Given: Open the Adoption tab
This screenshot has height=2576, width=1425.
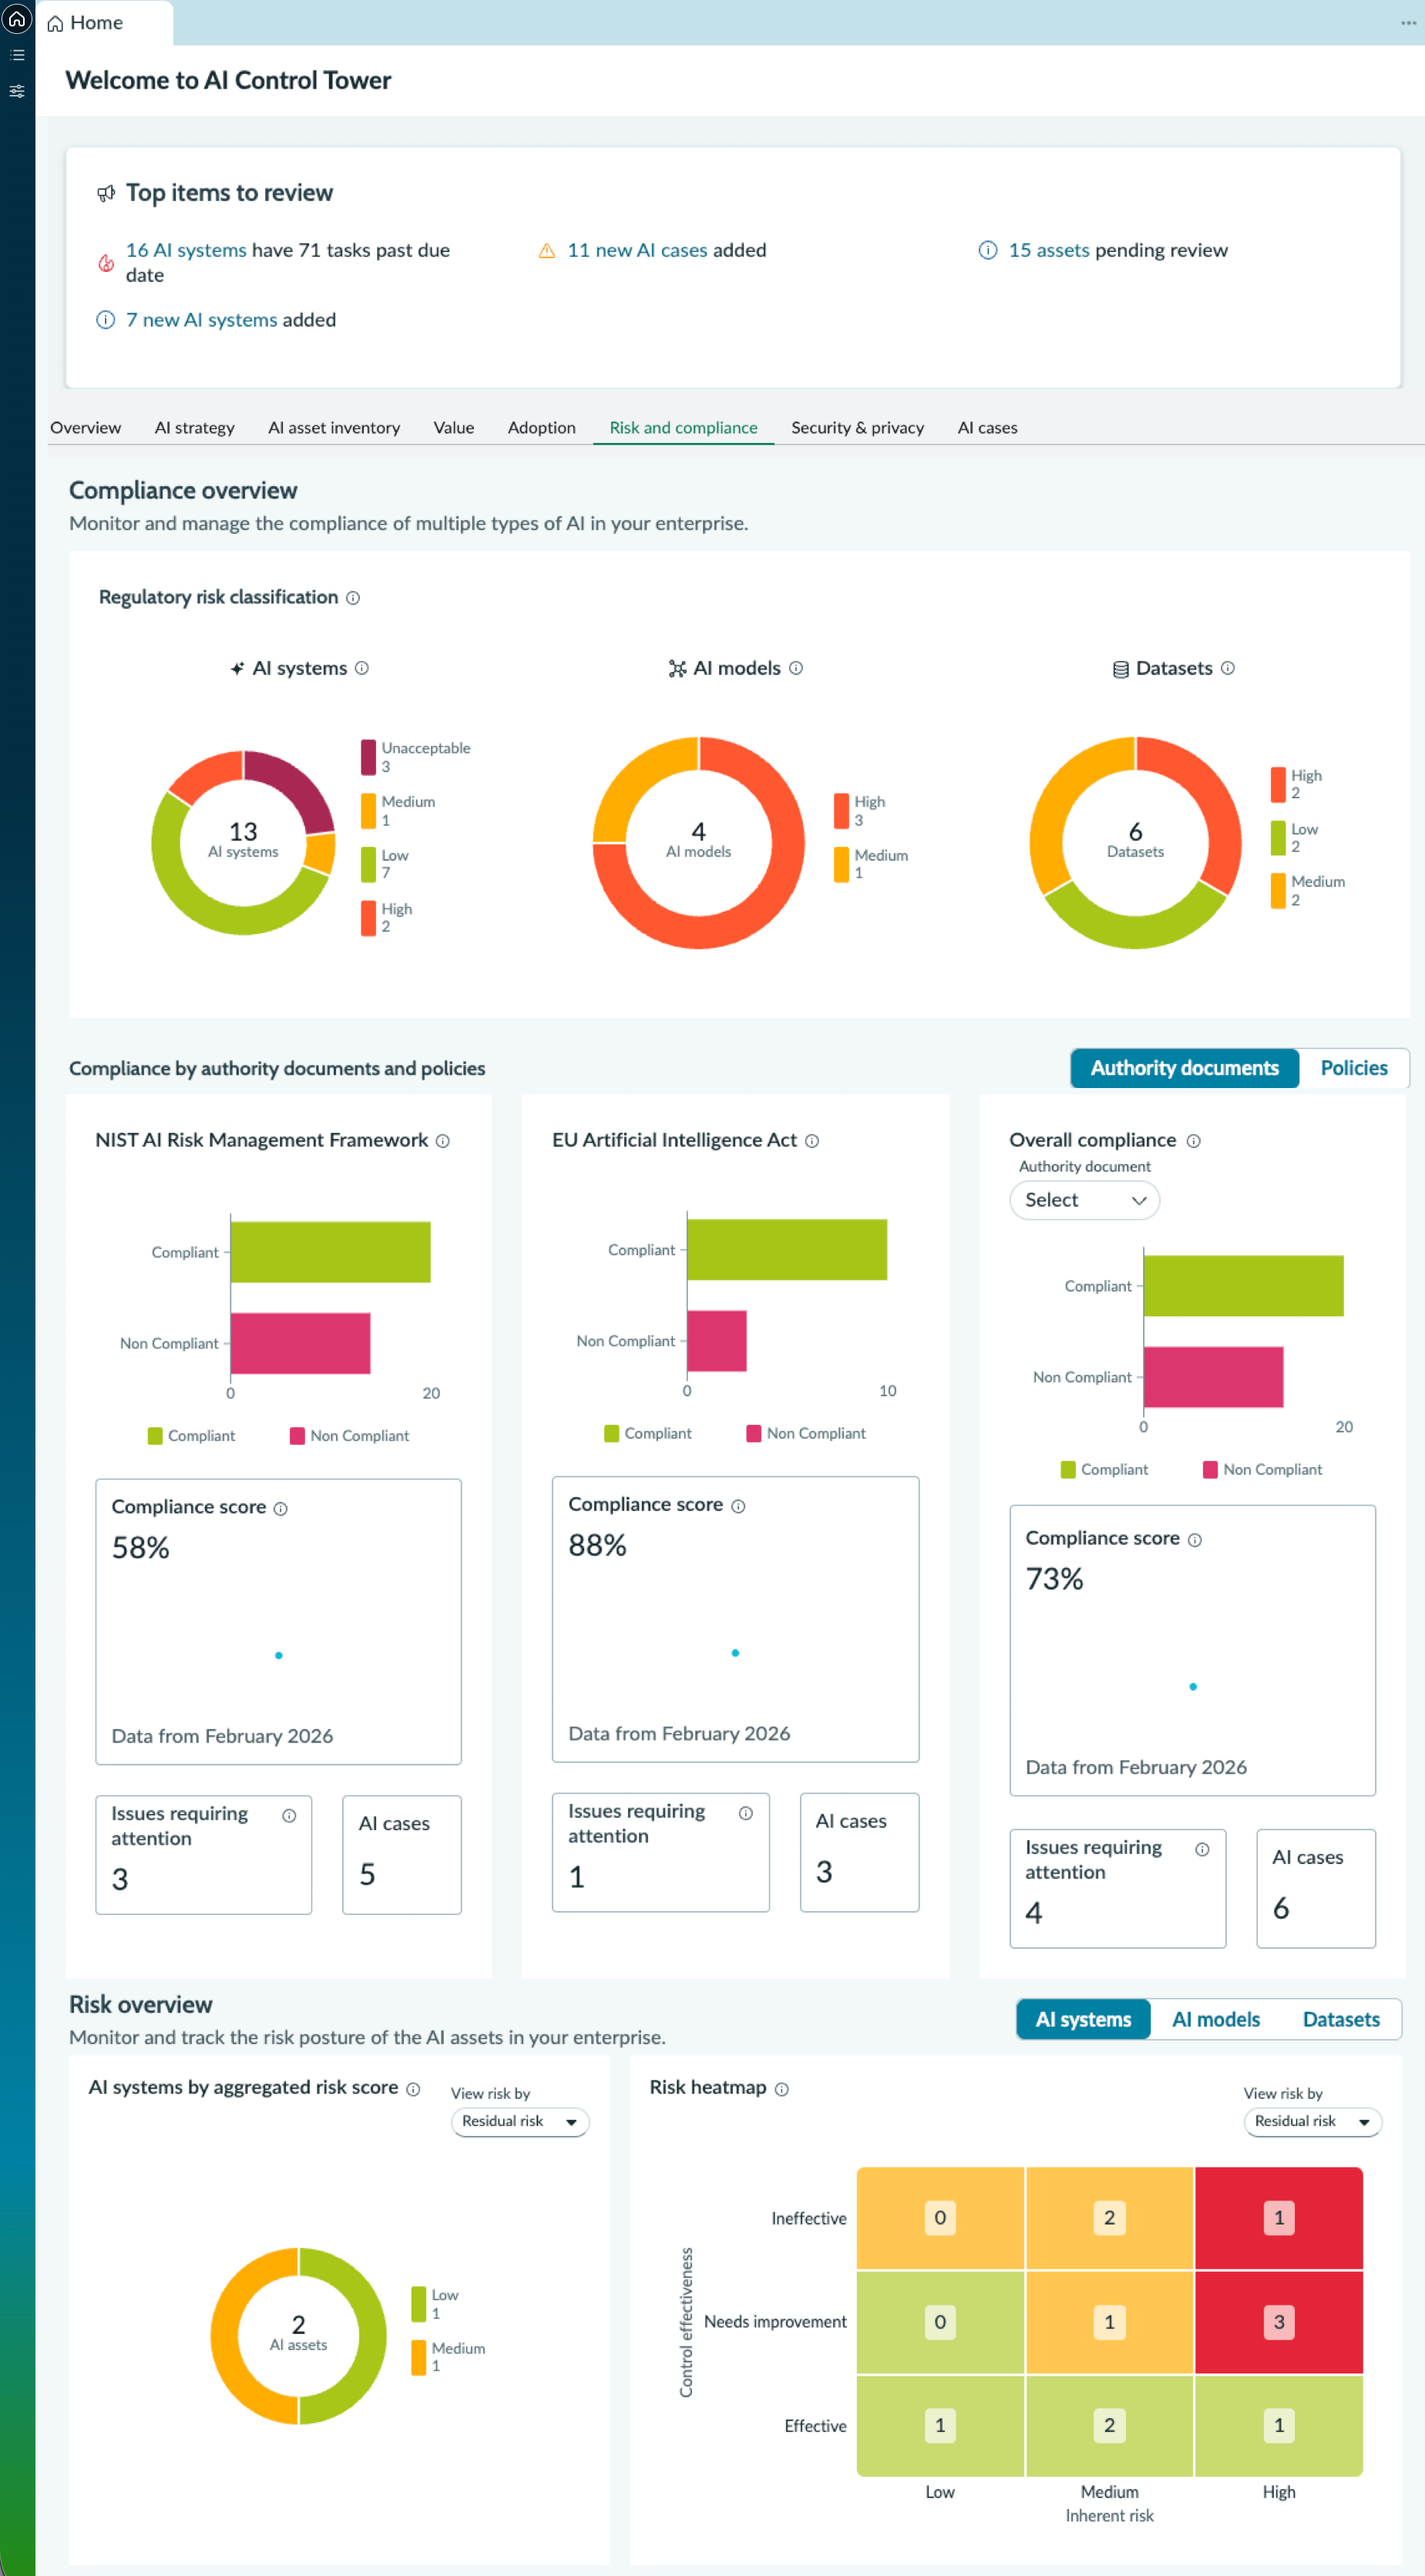Looking at the screenshot, I should coord(542,427).
